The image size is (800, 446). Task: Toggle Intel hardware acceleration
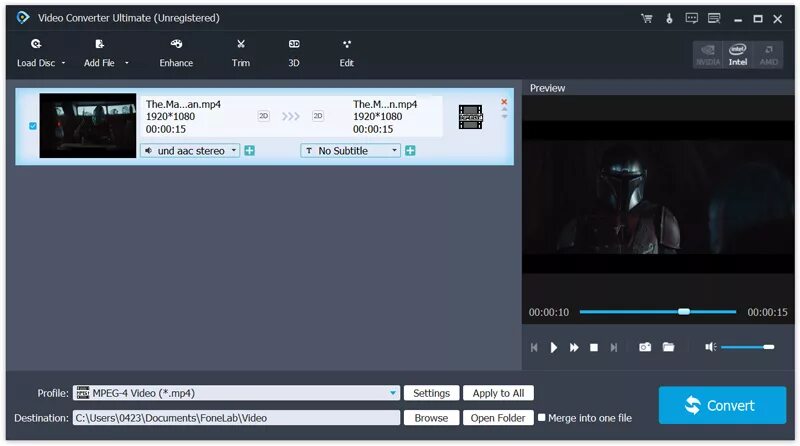[x=738, y=55]
